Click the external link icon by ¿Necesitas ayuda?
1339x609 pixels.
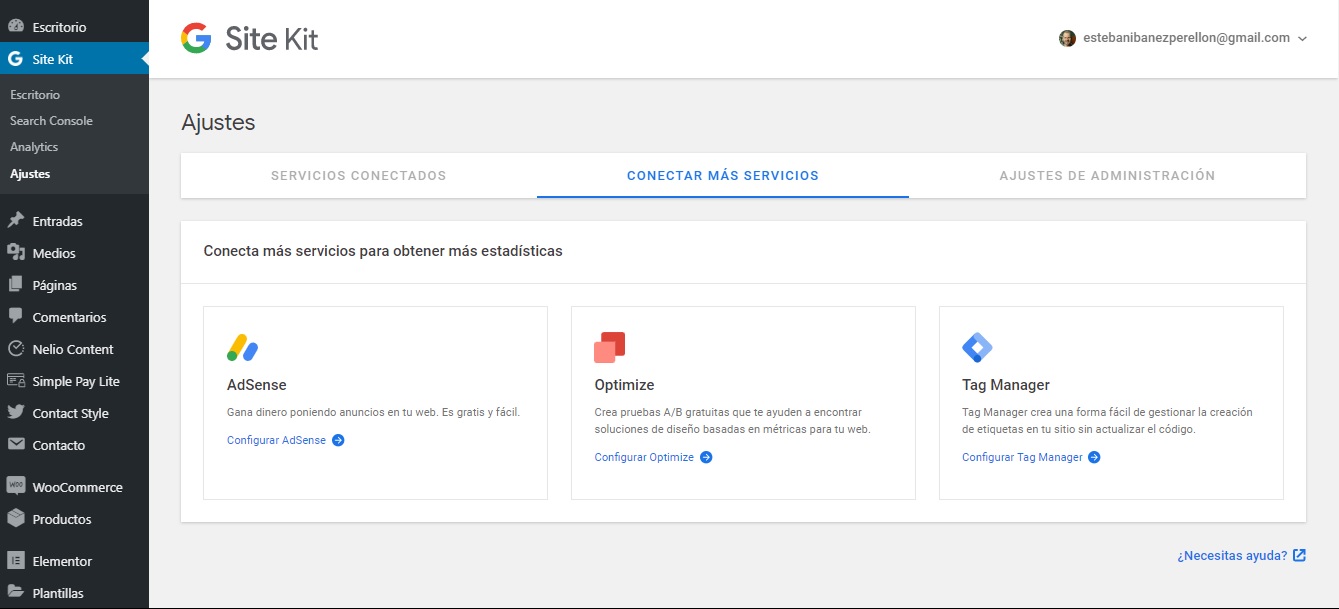pyautogui.click(x=1299, y=556)
